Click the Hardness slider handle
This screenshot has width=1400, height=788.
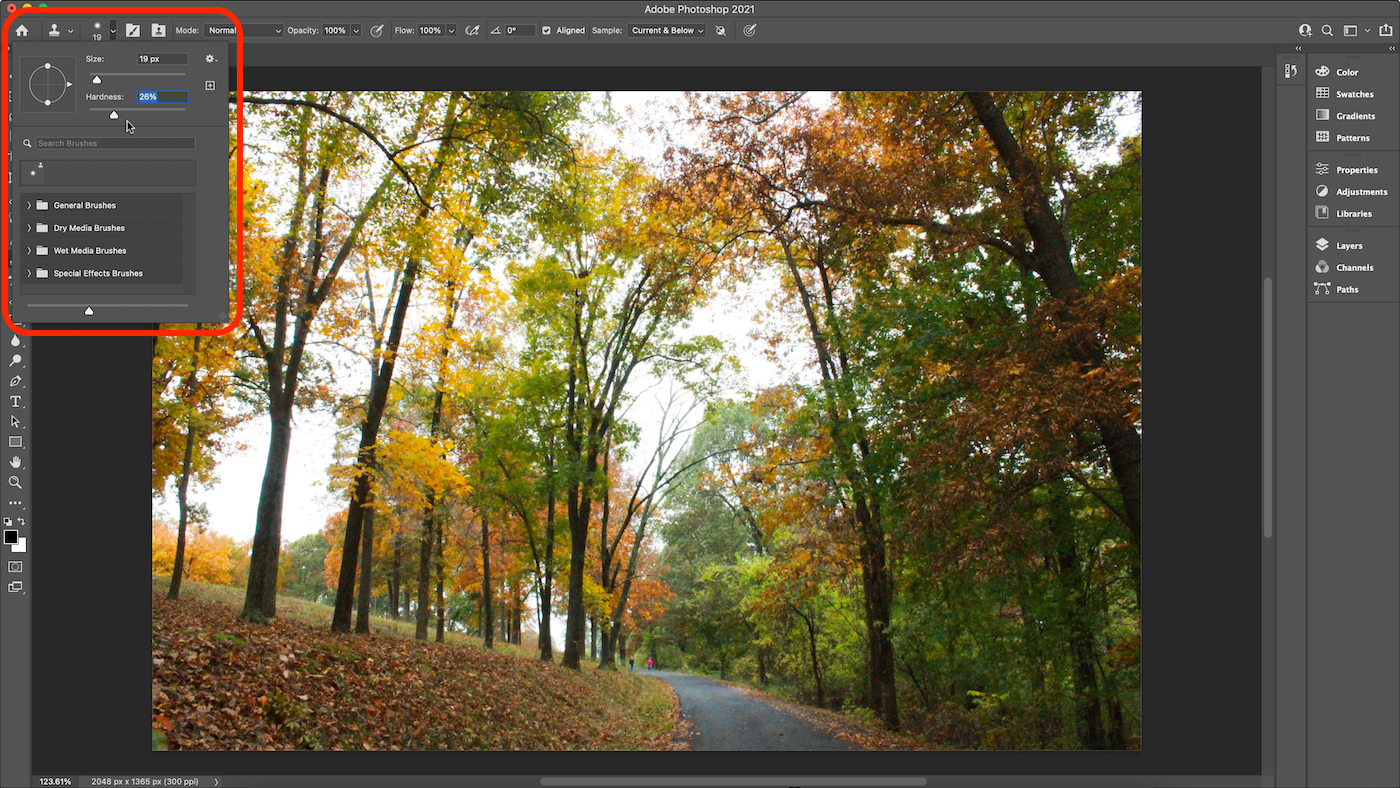click(x=114, y=115)
